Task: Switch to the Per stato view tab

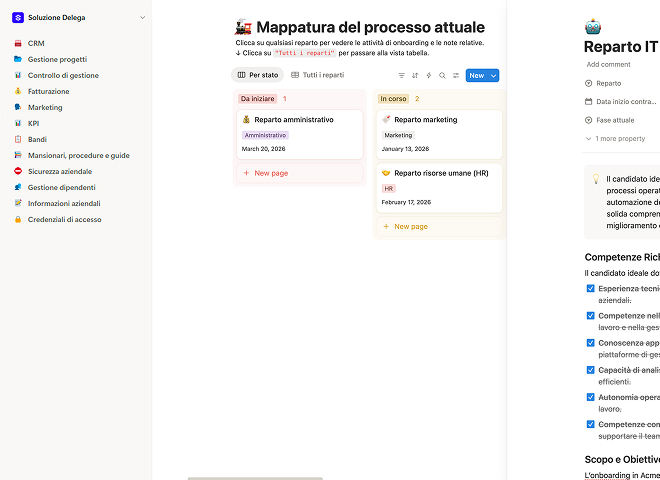Action: [258, 75]
